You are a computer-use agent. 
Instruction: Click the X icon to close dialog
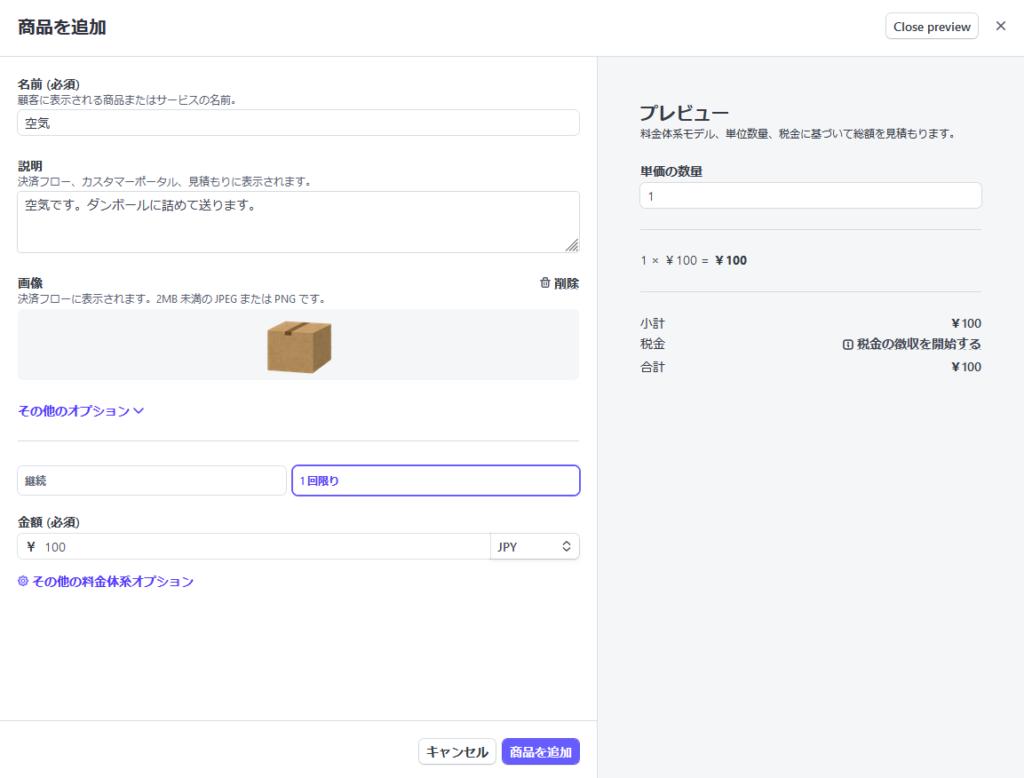click(1000, 26)
